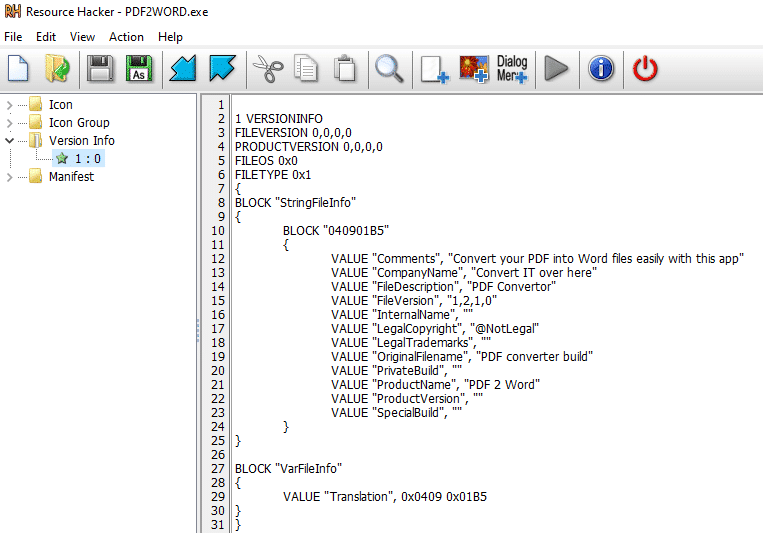Image resolution: width=763 pixels, height=533 pixels.
Task: Click the star icon beside 1 : 0
Action: (x=62, y=158)
